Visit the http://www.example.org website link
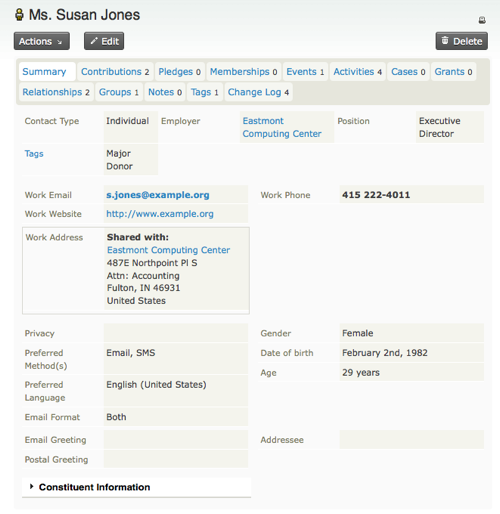500x514 pixels. tap(160, 214)
